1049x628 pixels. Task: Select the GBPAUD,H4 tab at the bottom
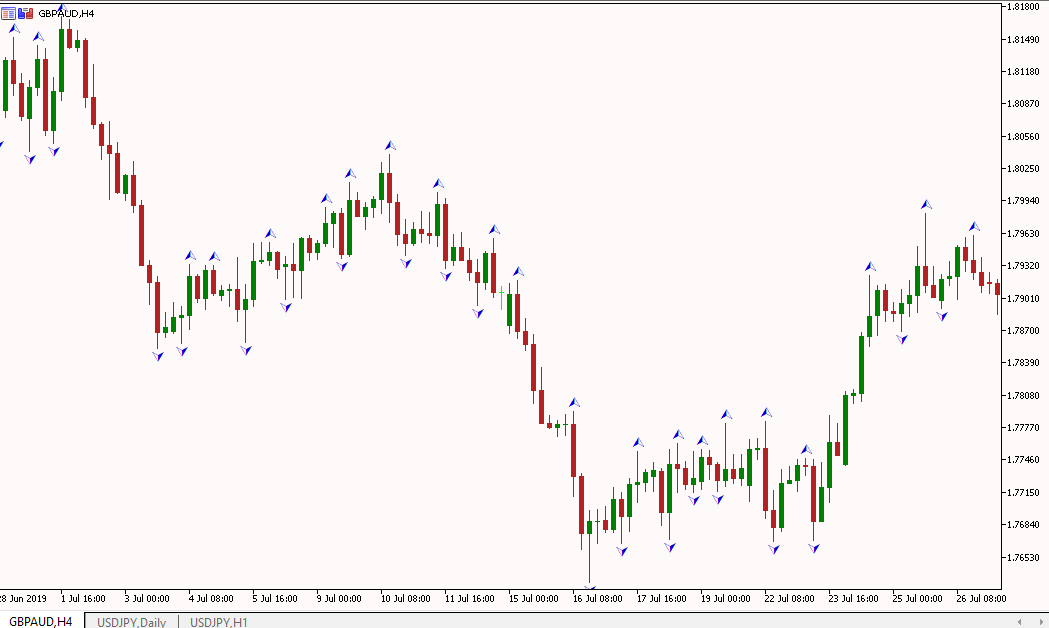tap(41, 622)
